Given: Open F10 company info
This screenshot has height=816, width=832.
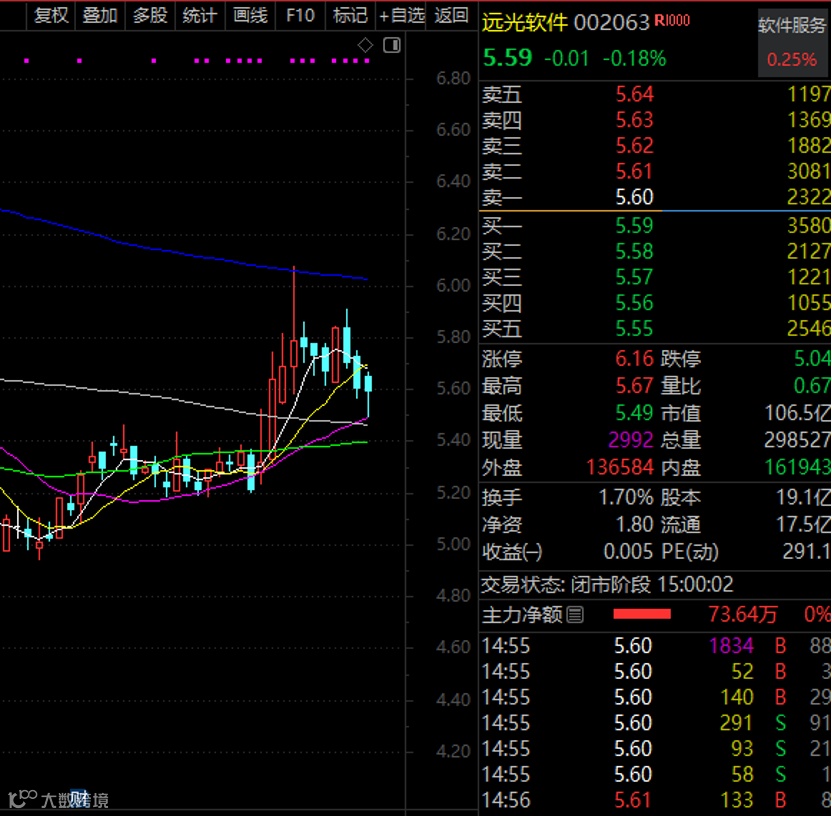Looking at the screenshot, I should pos(300,15).
